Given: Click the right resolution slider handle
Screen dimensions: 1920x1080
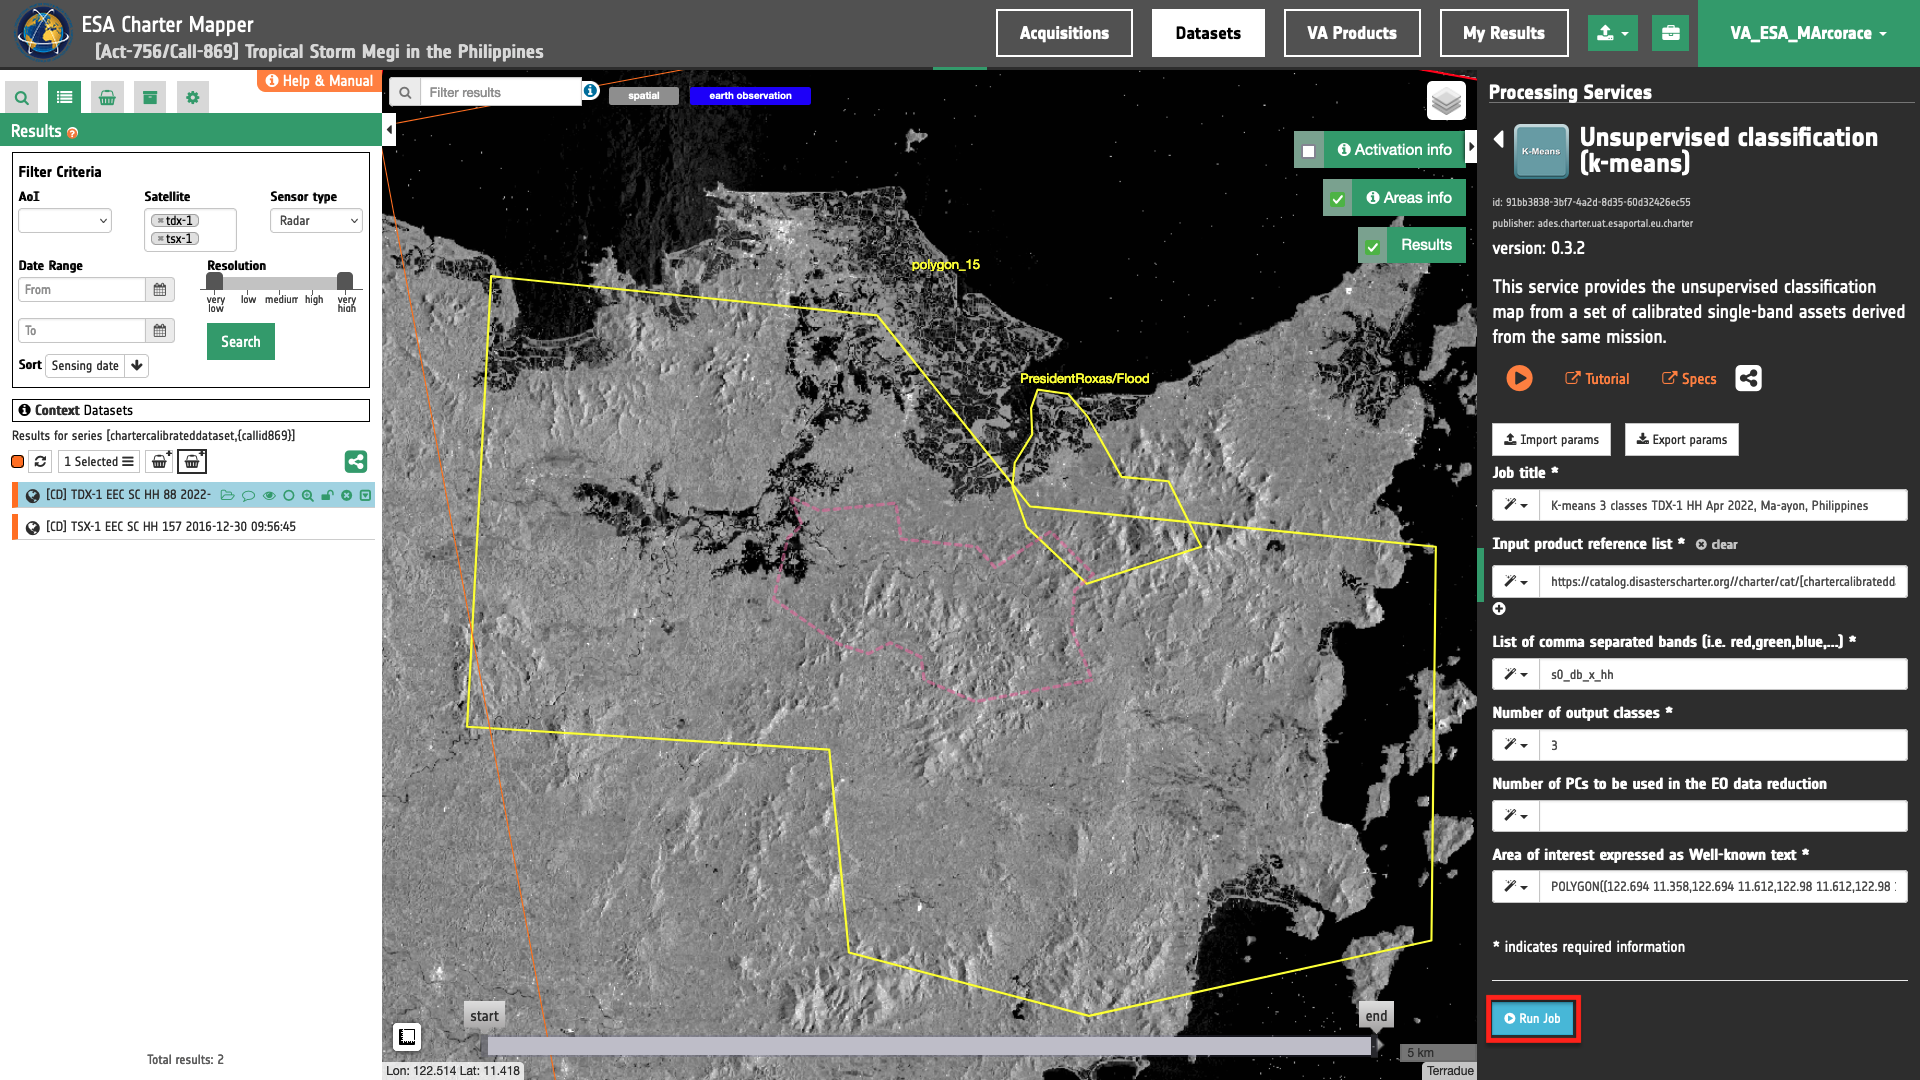Looking at the screenshot, I should [345, 282].
